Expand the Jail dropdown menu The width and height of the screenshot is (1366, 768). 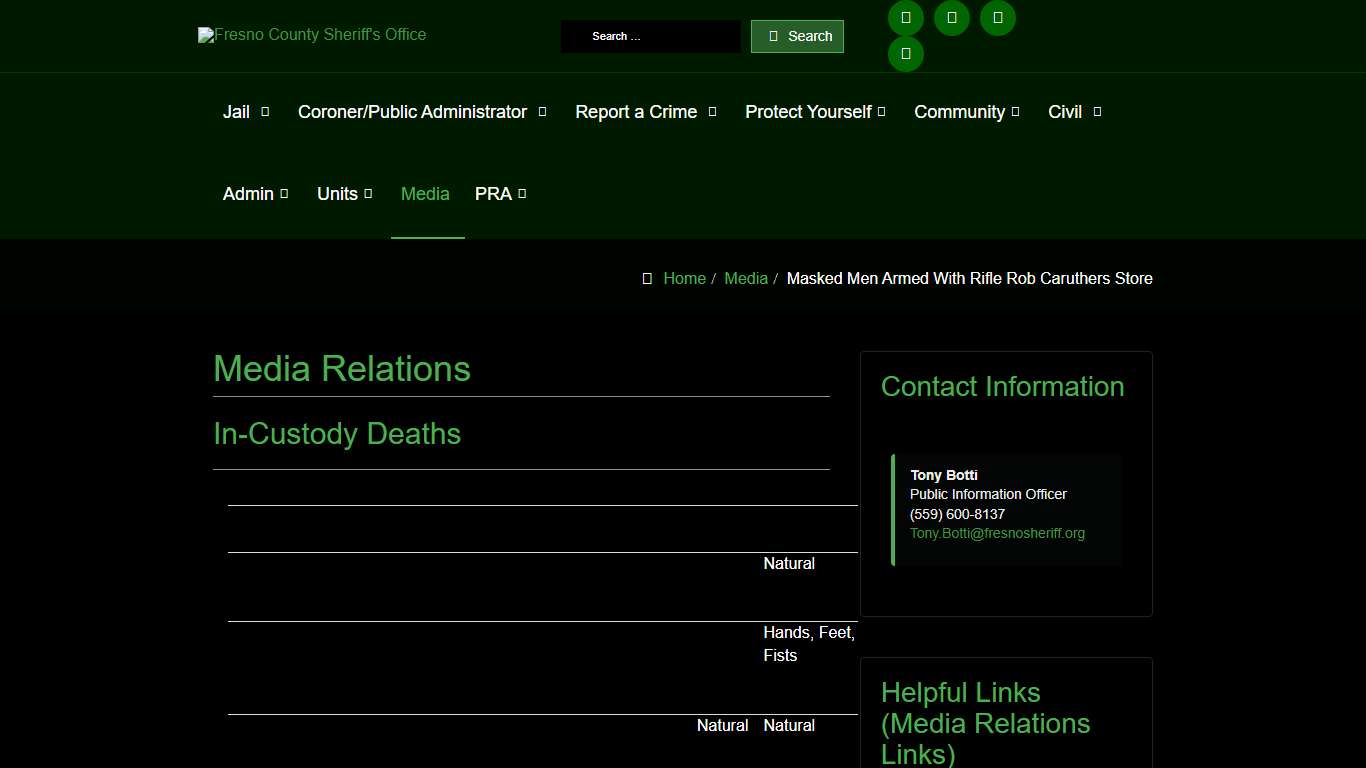click(x=246, y=112)
